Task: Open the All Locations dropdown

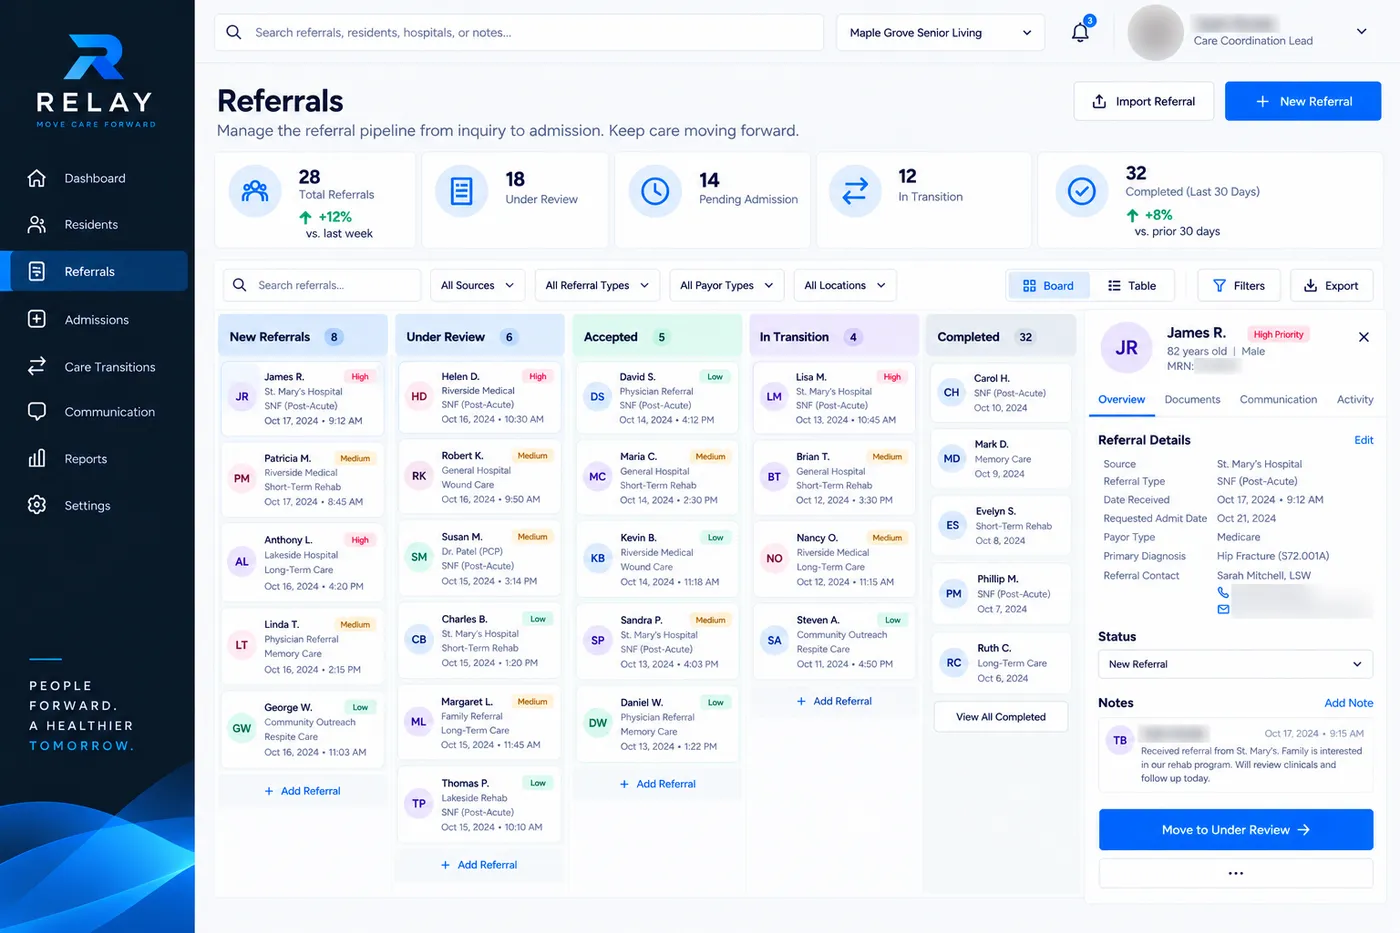Action: coord(845,285)
